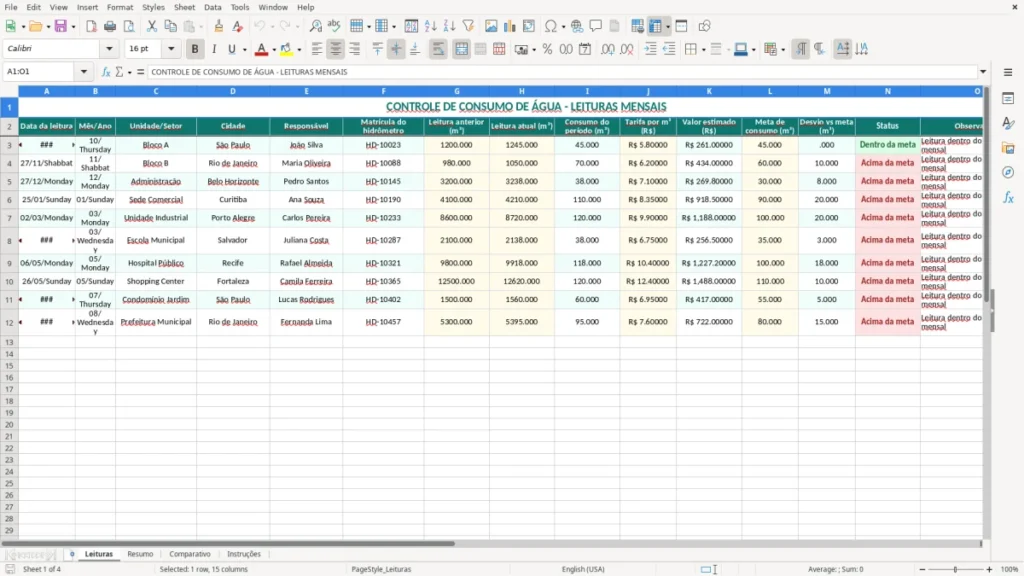Toggle Align Right
1024x576 pixels.
355,49
